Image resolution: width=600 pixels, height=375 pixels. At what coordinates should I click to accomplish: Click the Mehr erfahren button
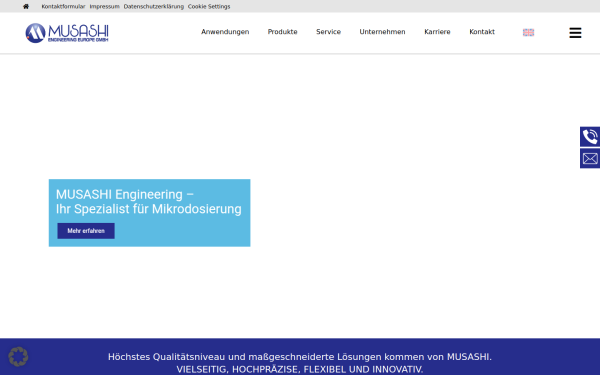point(86,231)
